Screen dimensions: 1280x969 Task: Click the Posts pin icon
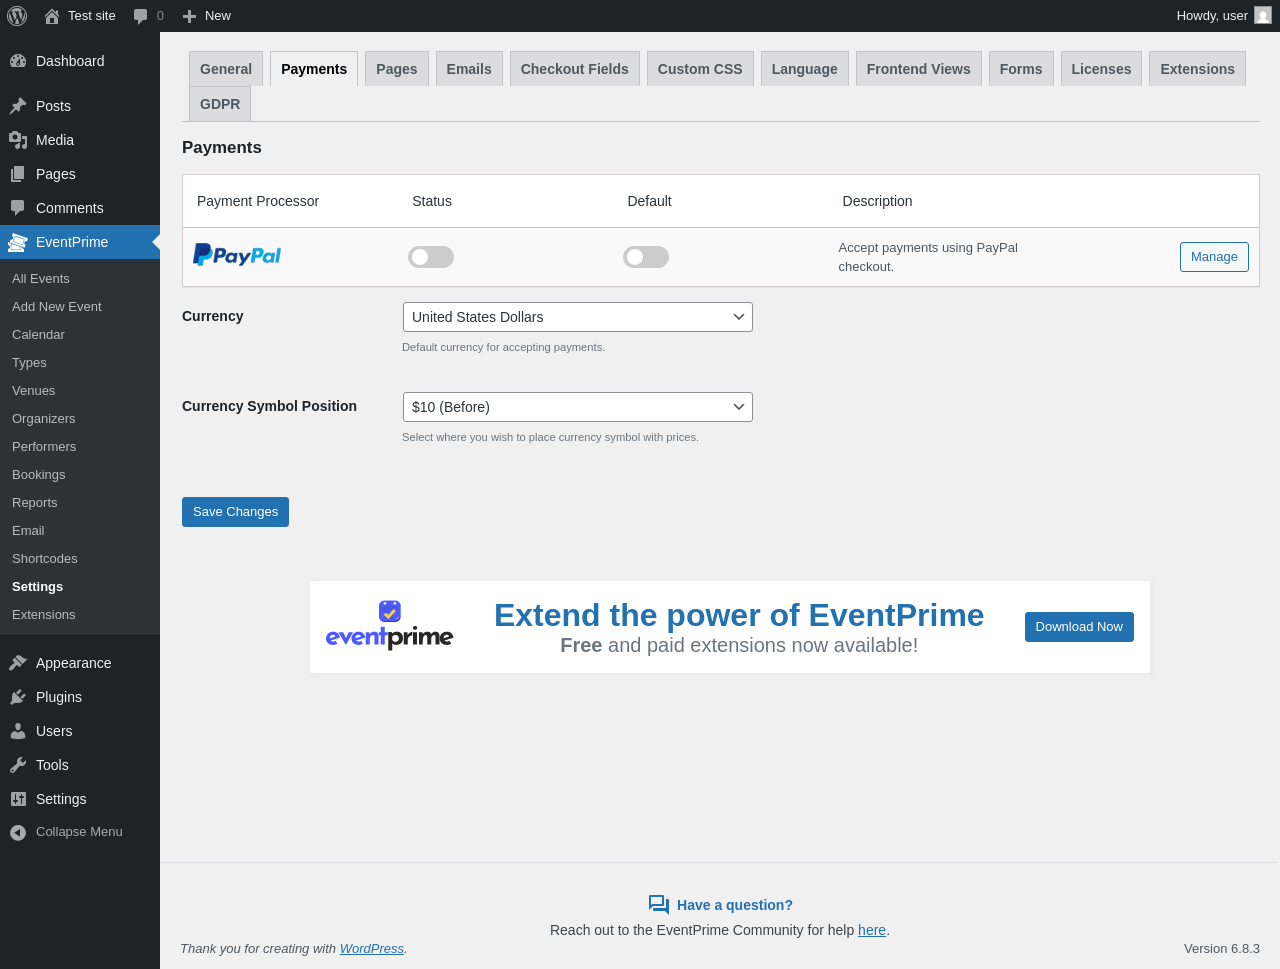tap(18, 106)
